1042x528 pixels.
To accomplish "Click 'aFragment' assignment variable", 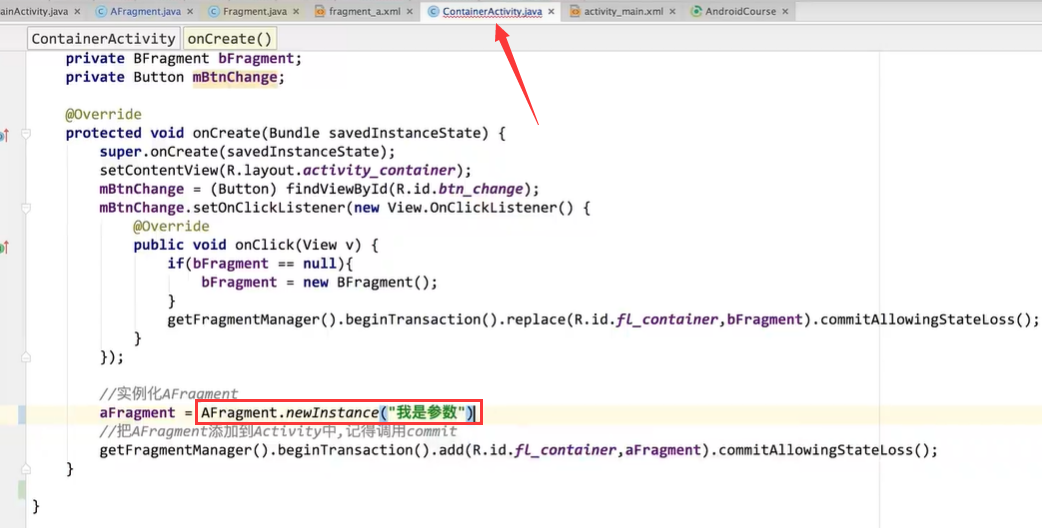I will point(138,413).
